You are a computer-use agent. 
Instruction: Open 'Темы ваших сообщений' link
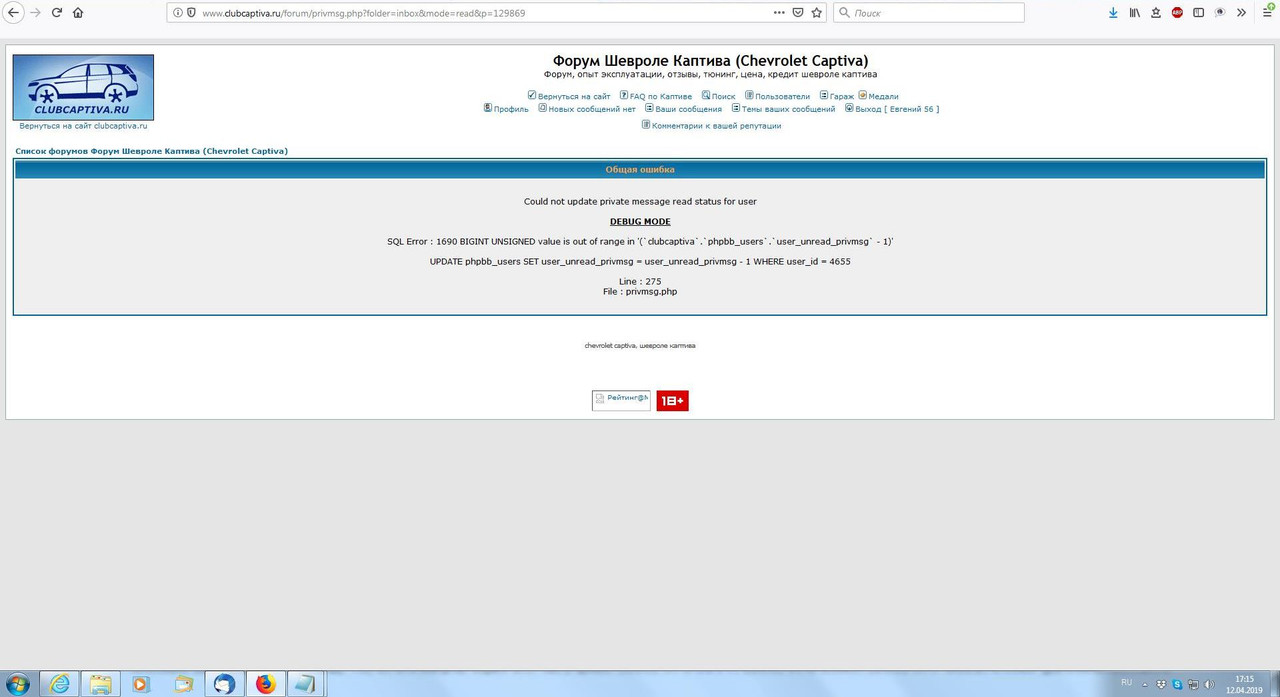[788, 109]
